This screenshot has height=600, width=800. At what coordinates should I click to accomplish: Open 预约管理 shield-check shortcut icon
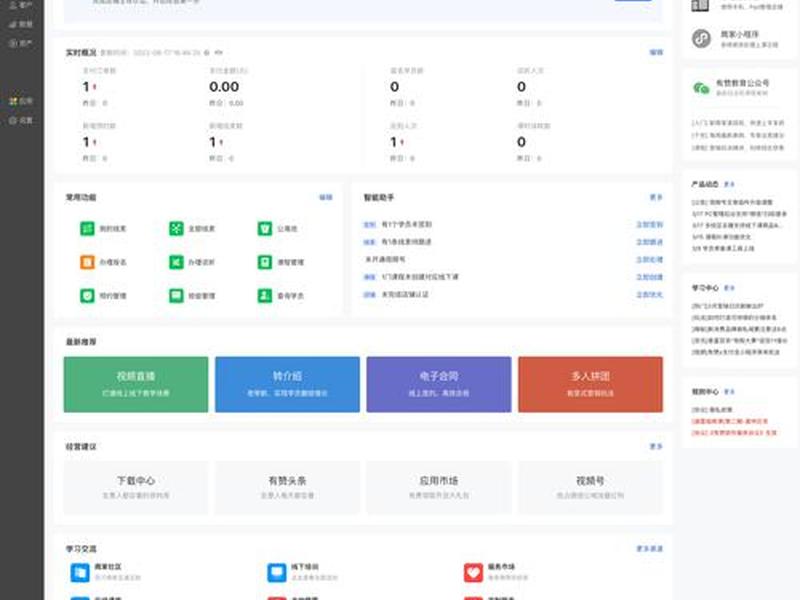[87, 295]
